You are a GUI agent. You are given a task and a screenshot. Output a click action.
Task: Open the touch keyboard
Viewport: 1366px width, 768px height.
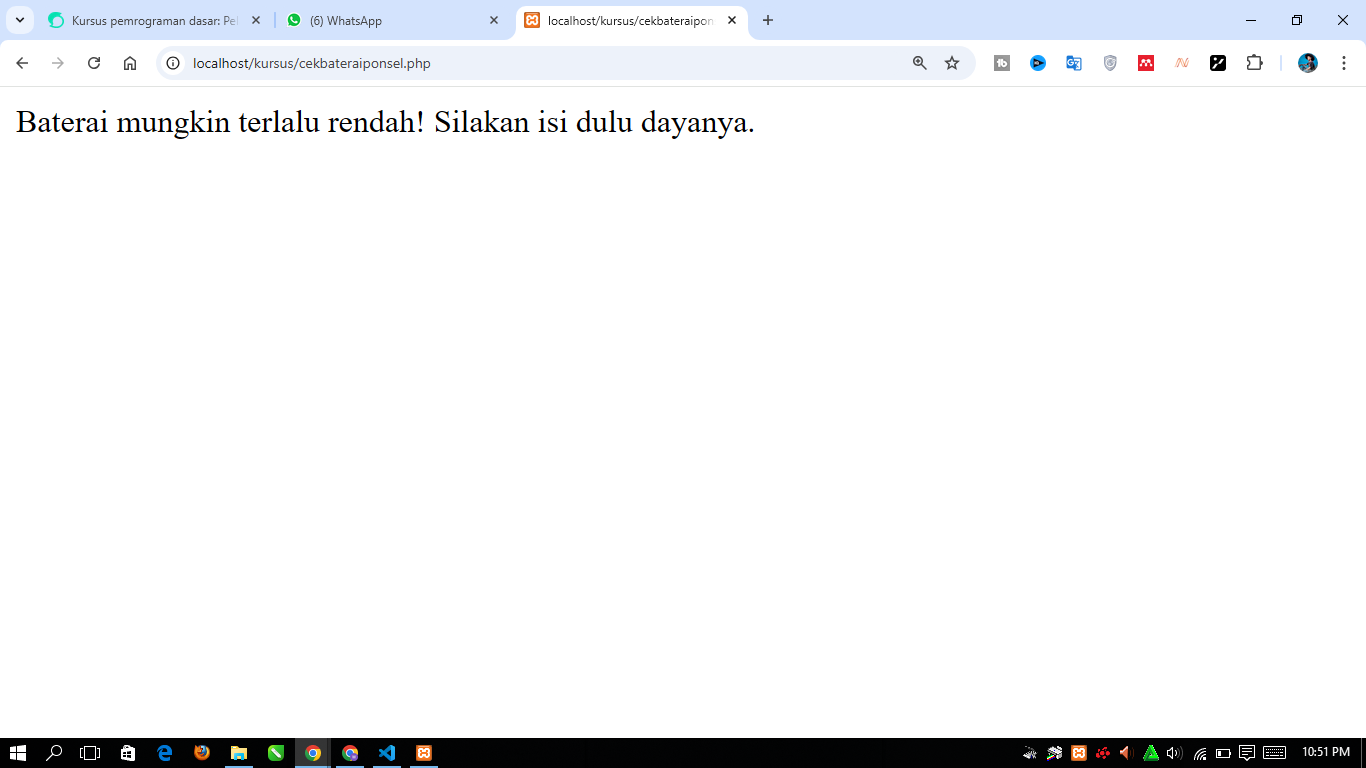[x=1275, y=753]
